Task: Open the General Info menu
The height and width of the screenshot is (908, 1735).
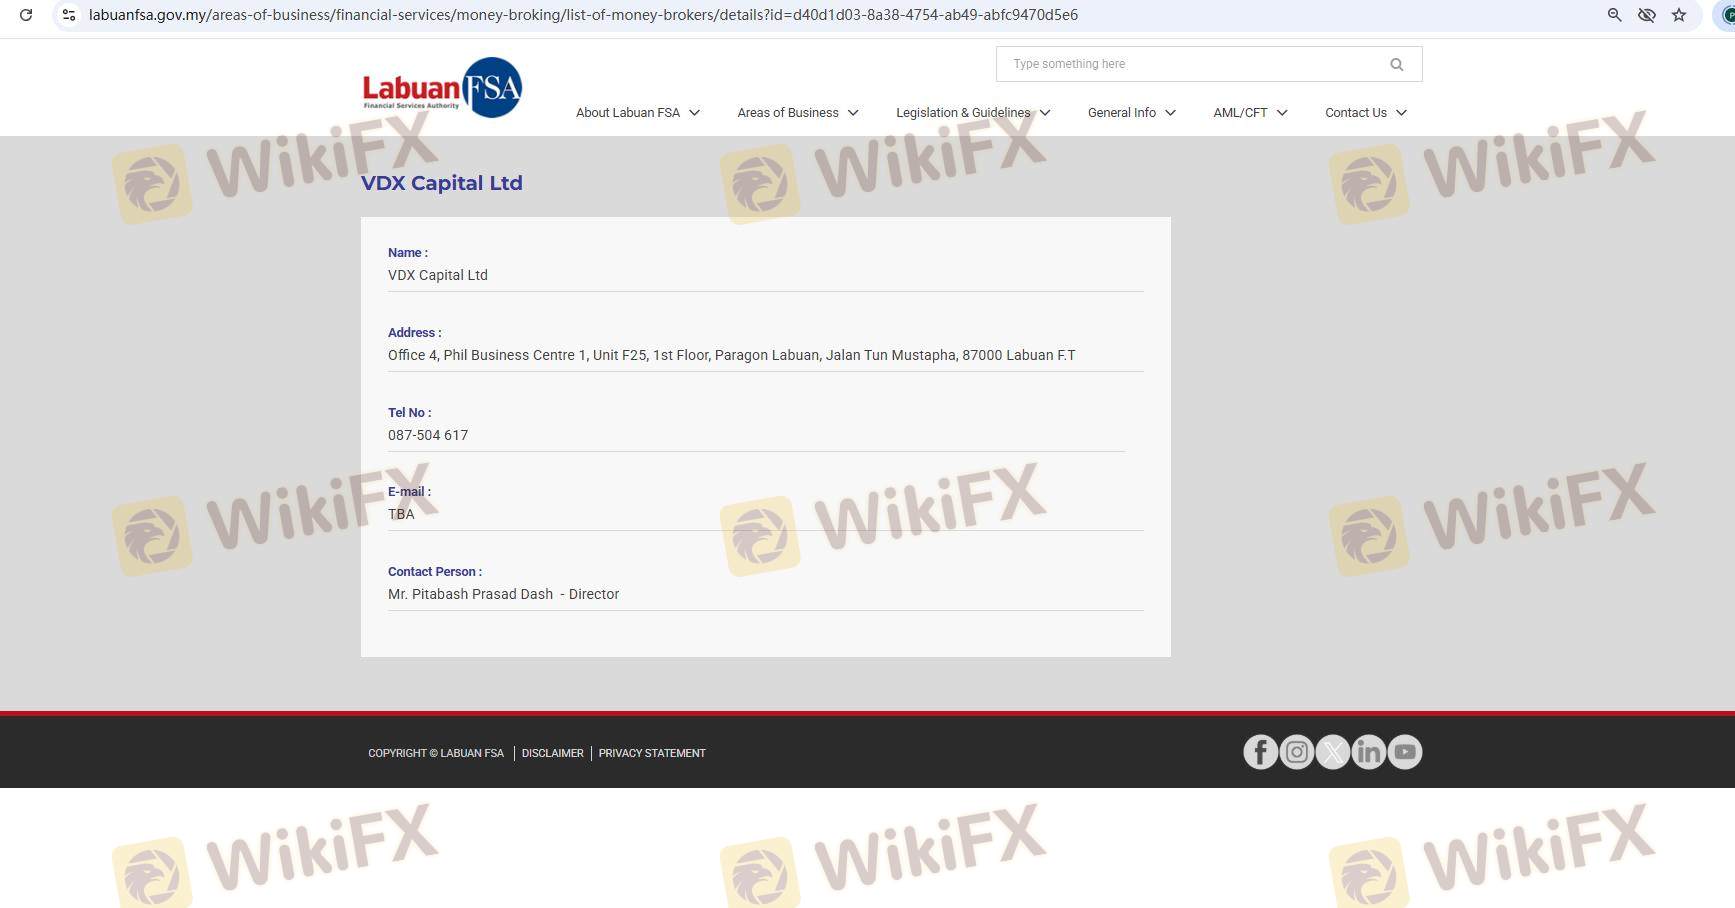Action: (x=1131, y=113)
